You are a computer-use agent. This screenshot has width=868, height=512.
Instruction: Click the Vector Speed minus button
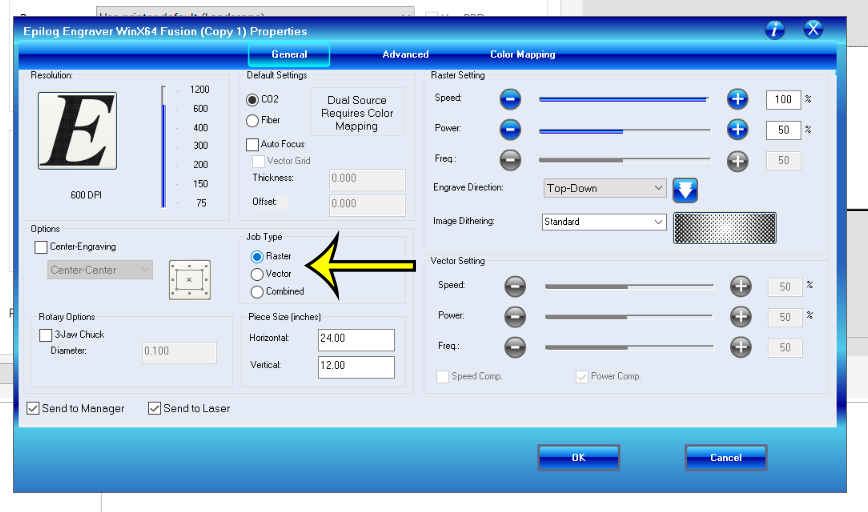click(515, 286)
